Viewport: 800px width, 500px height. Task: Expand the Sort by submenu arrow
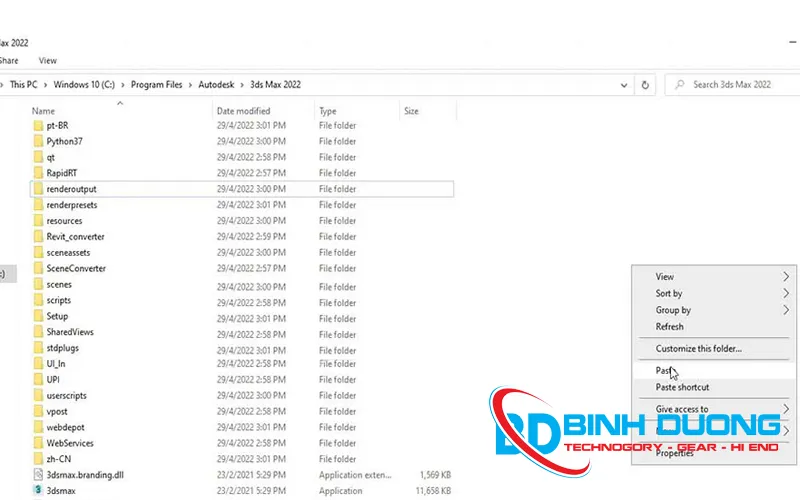[x=786, y=293]
